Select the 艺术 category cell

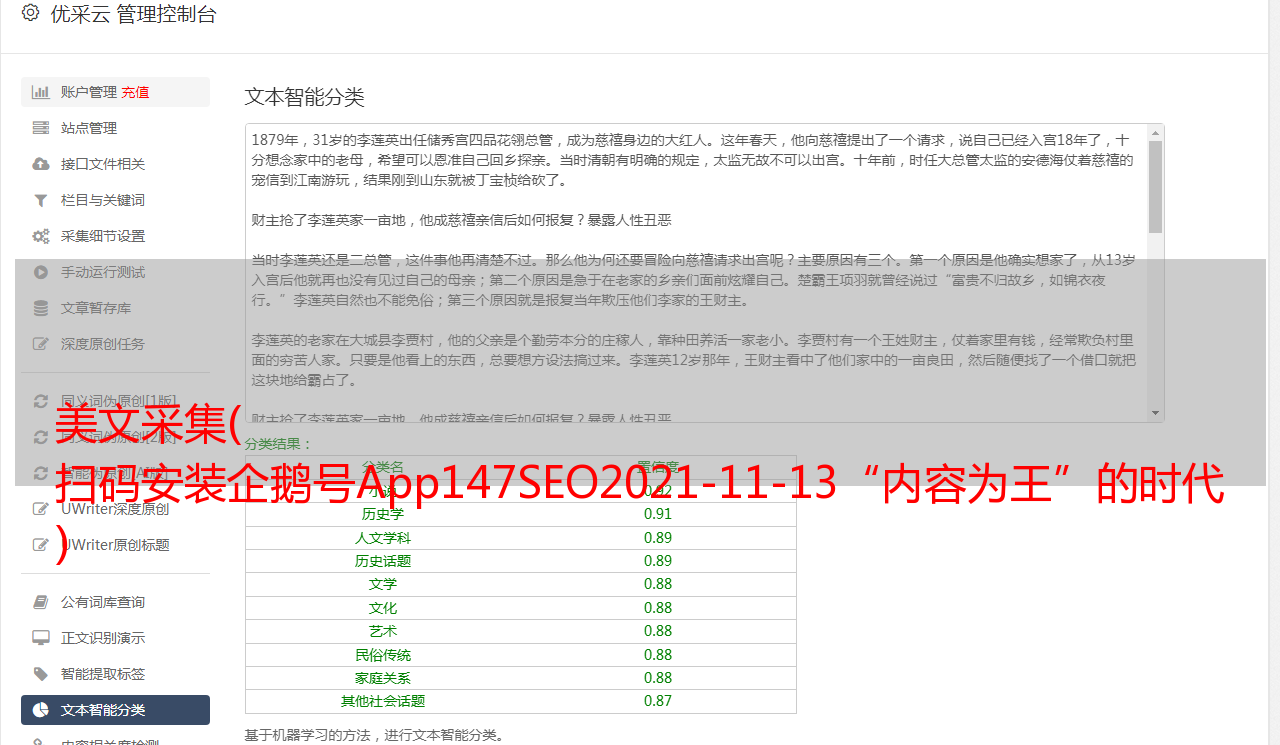(x=383, y=631)
